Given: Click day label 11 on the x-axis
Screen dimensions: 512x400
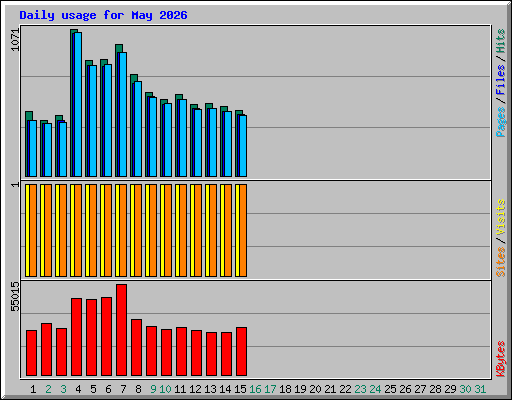Looking at the screenshot, I should (x=180, y=389).
